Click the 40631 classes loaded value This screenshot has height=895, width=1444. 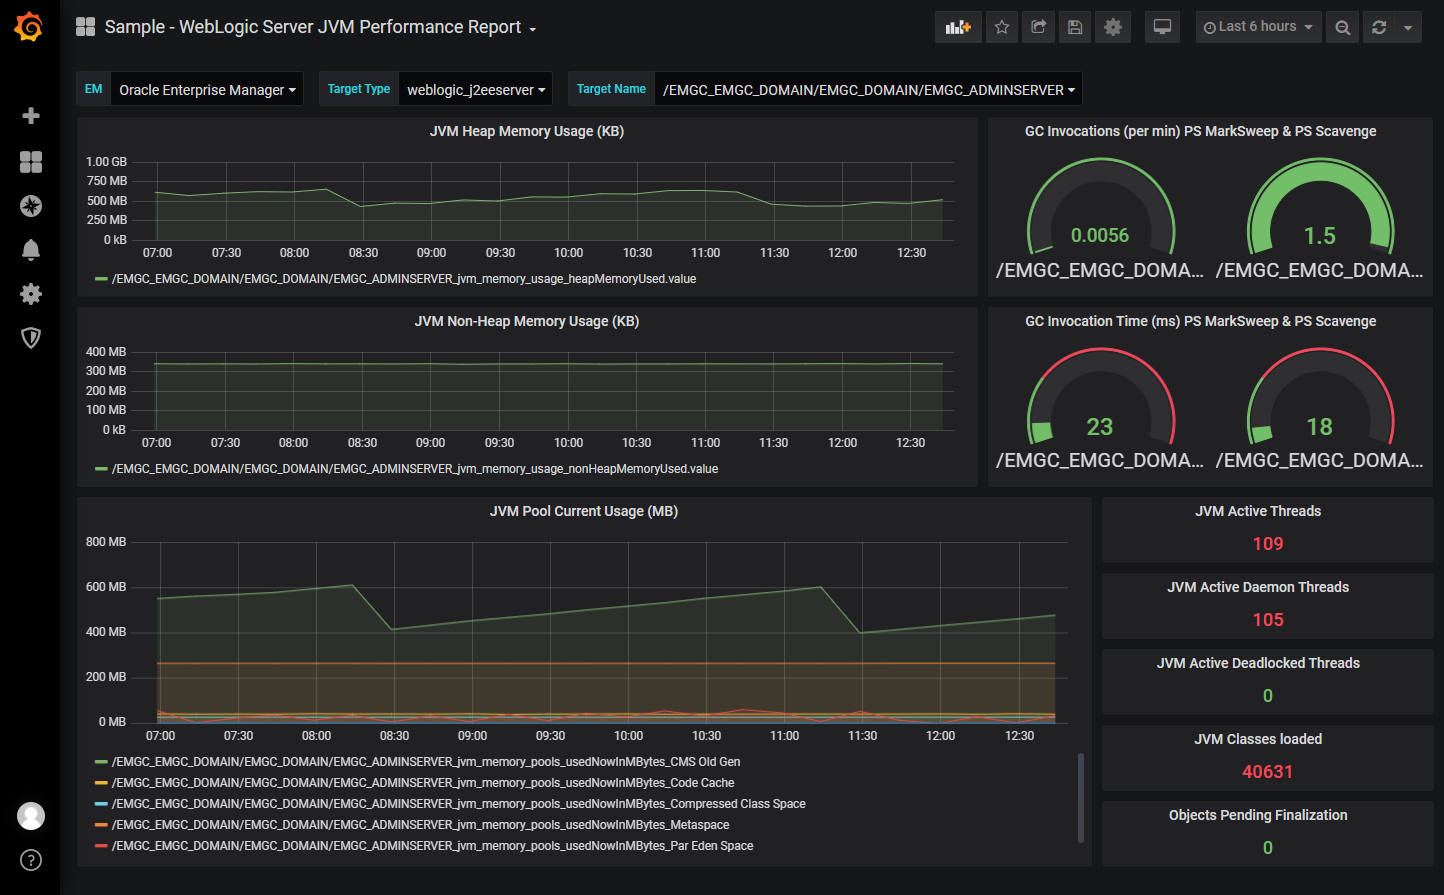pyautogui.click(x=1268, y=772)
